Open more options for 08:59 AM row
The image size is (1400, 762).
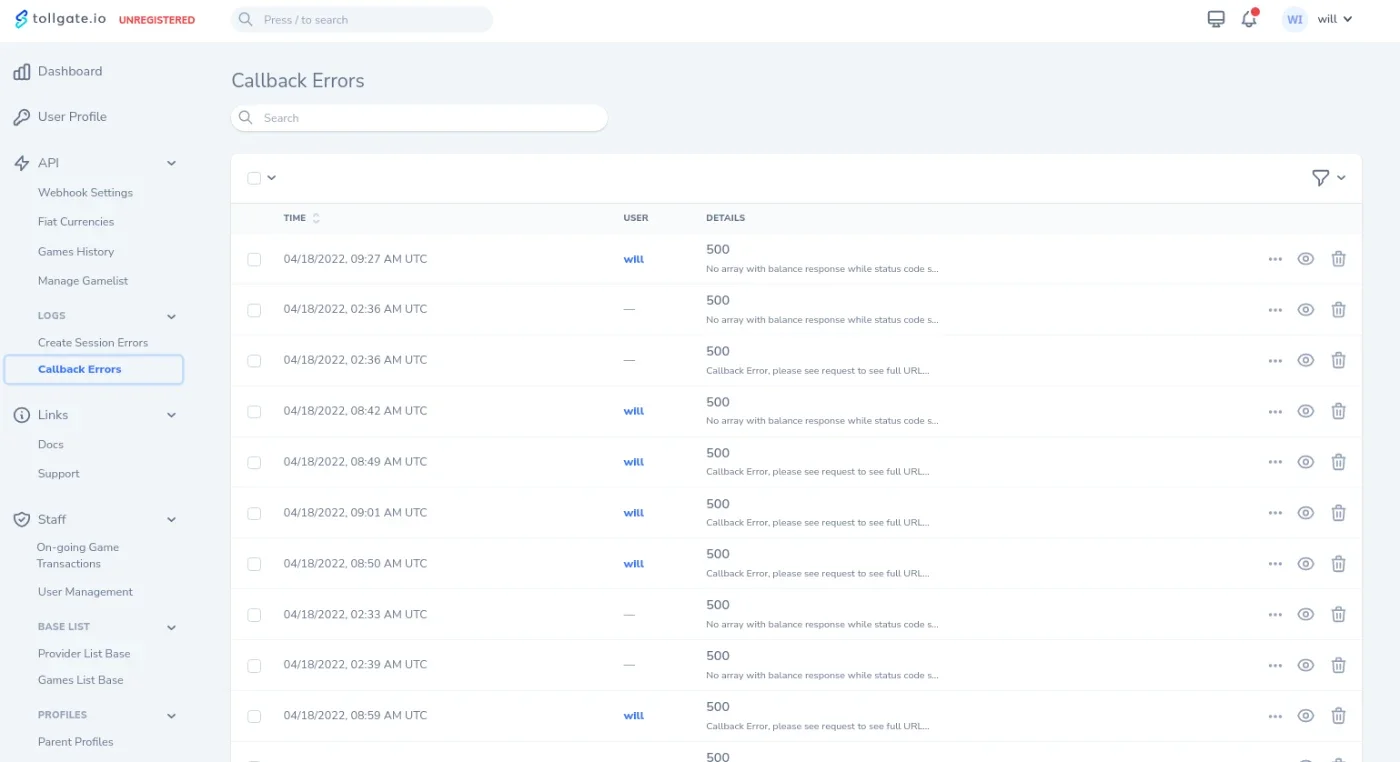1275,716
